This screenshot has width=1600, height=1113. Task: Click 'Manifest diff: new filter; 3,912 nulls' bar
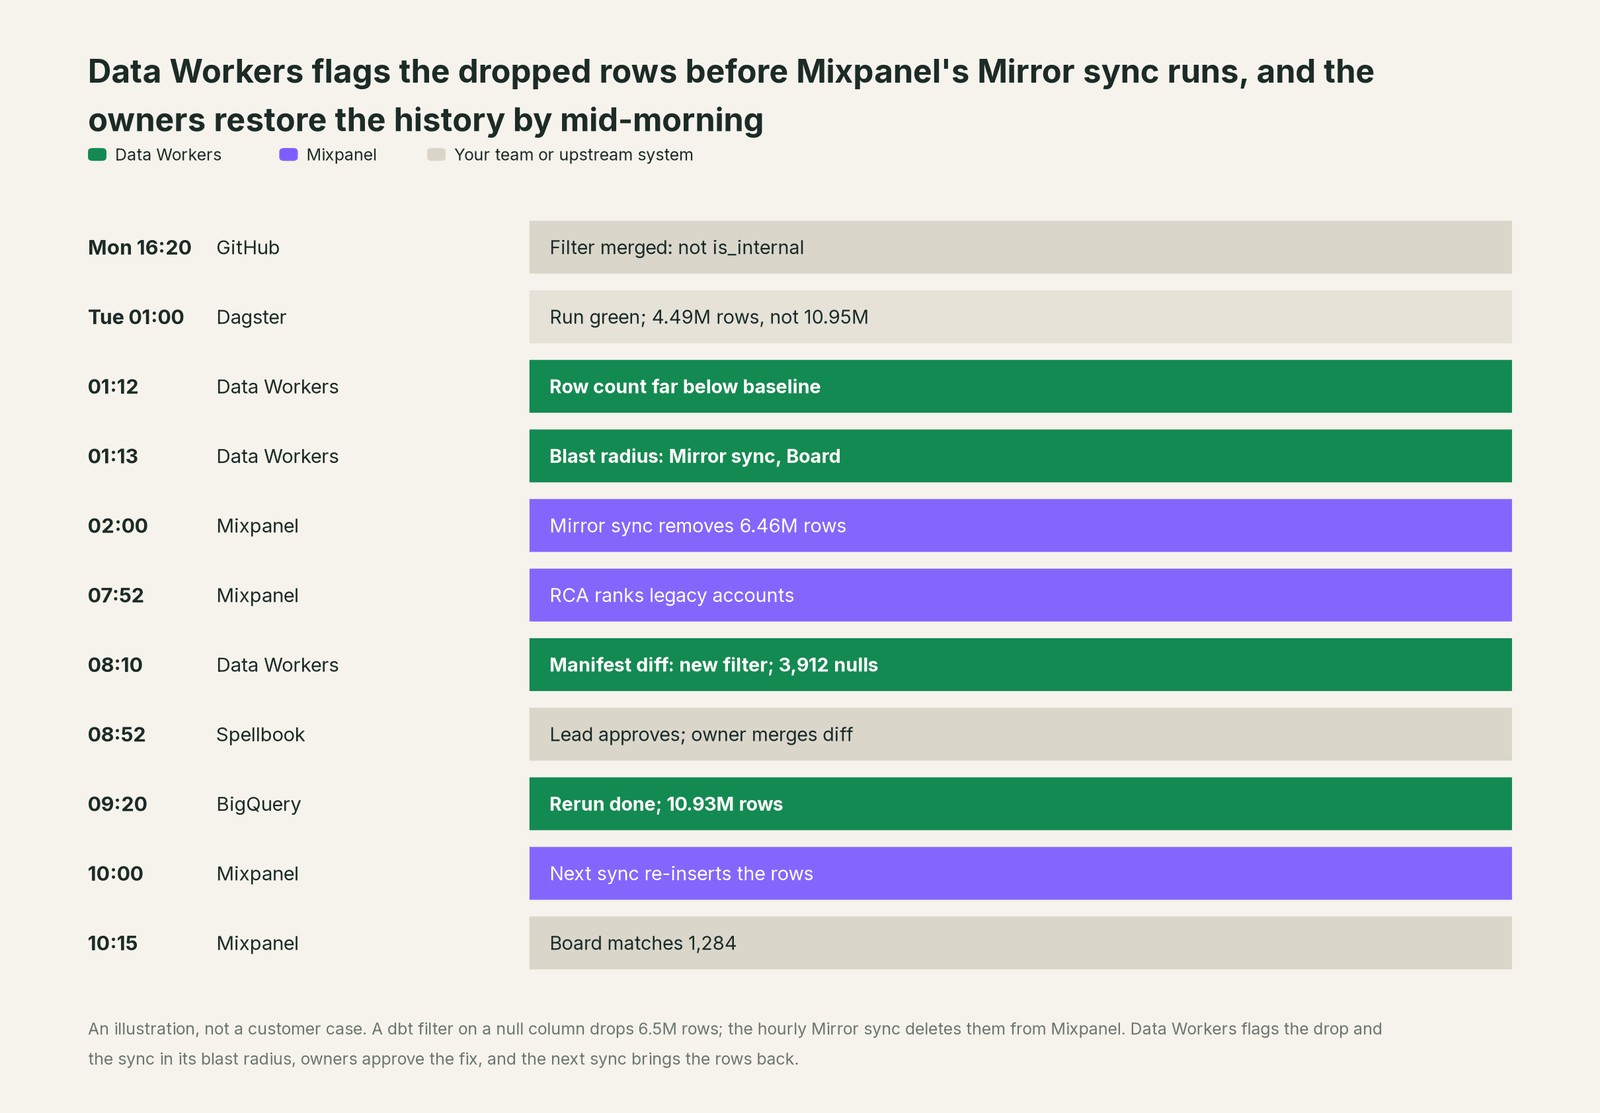(1020, 665)
